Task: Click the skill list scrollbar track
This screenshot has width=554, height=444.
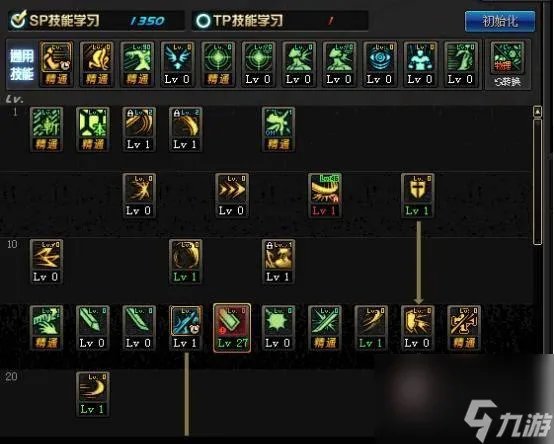Action: (x=537, y=182)
